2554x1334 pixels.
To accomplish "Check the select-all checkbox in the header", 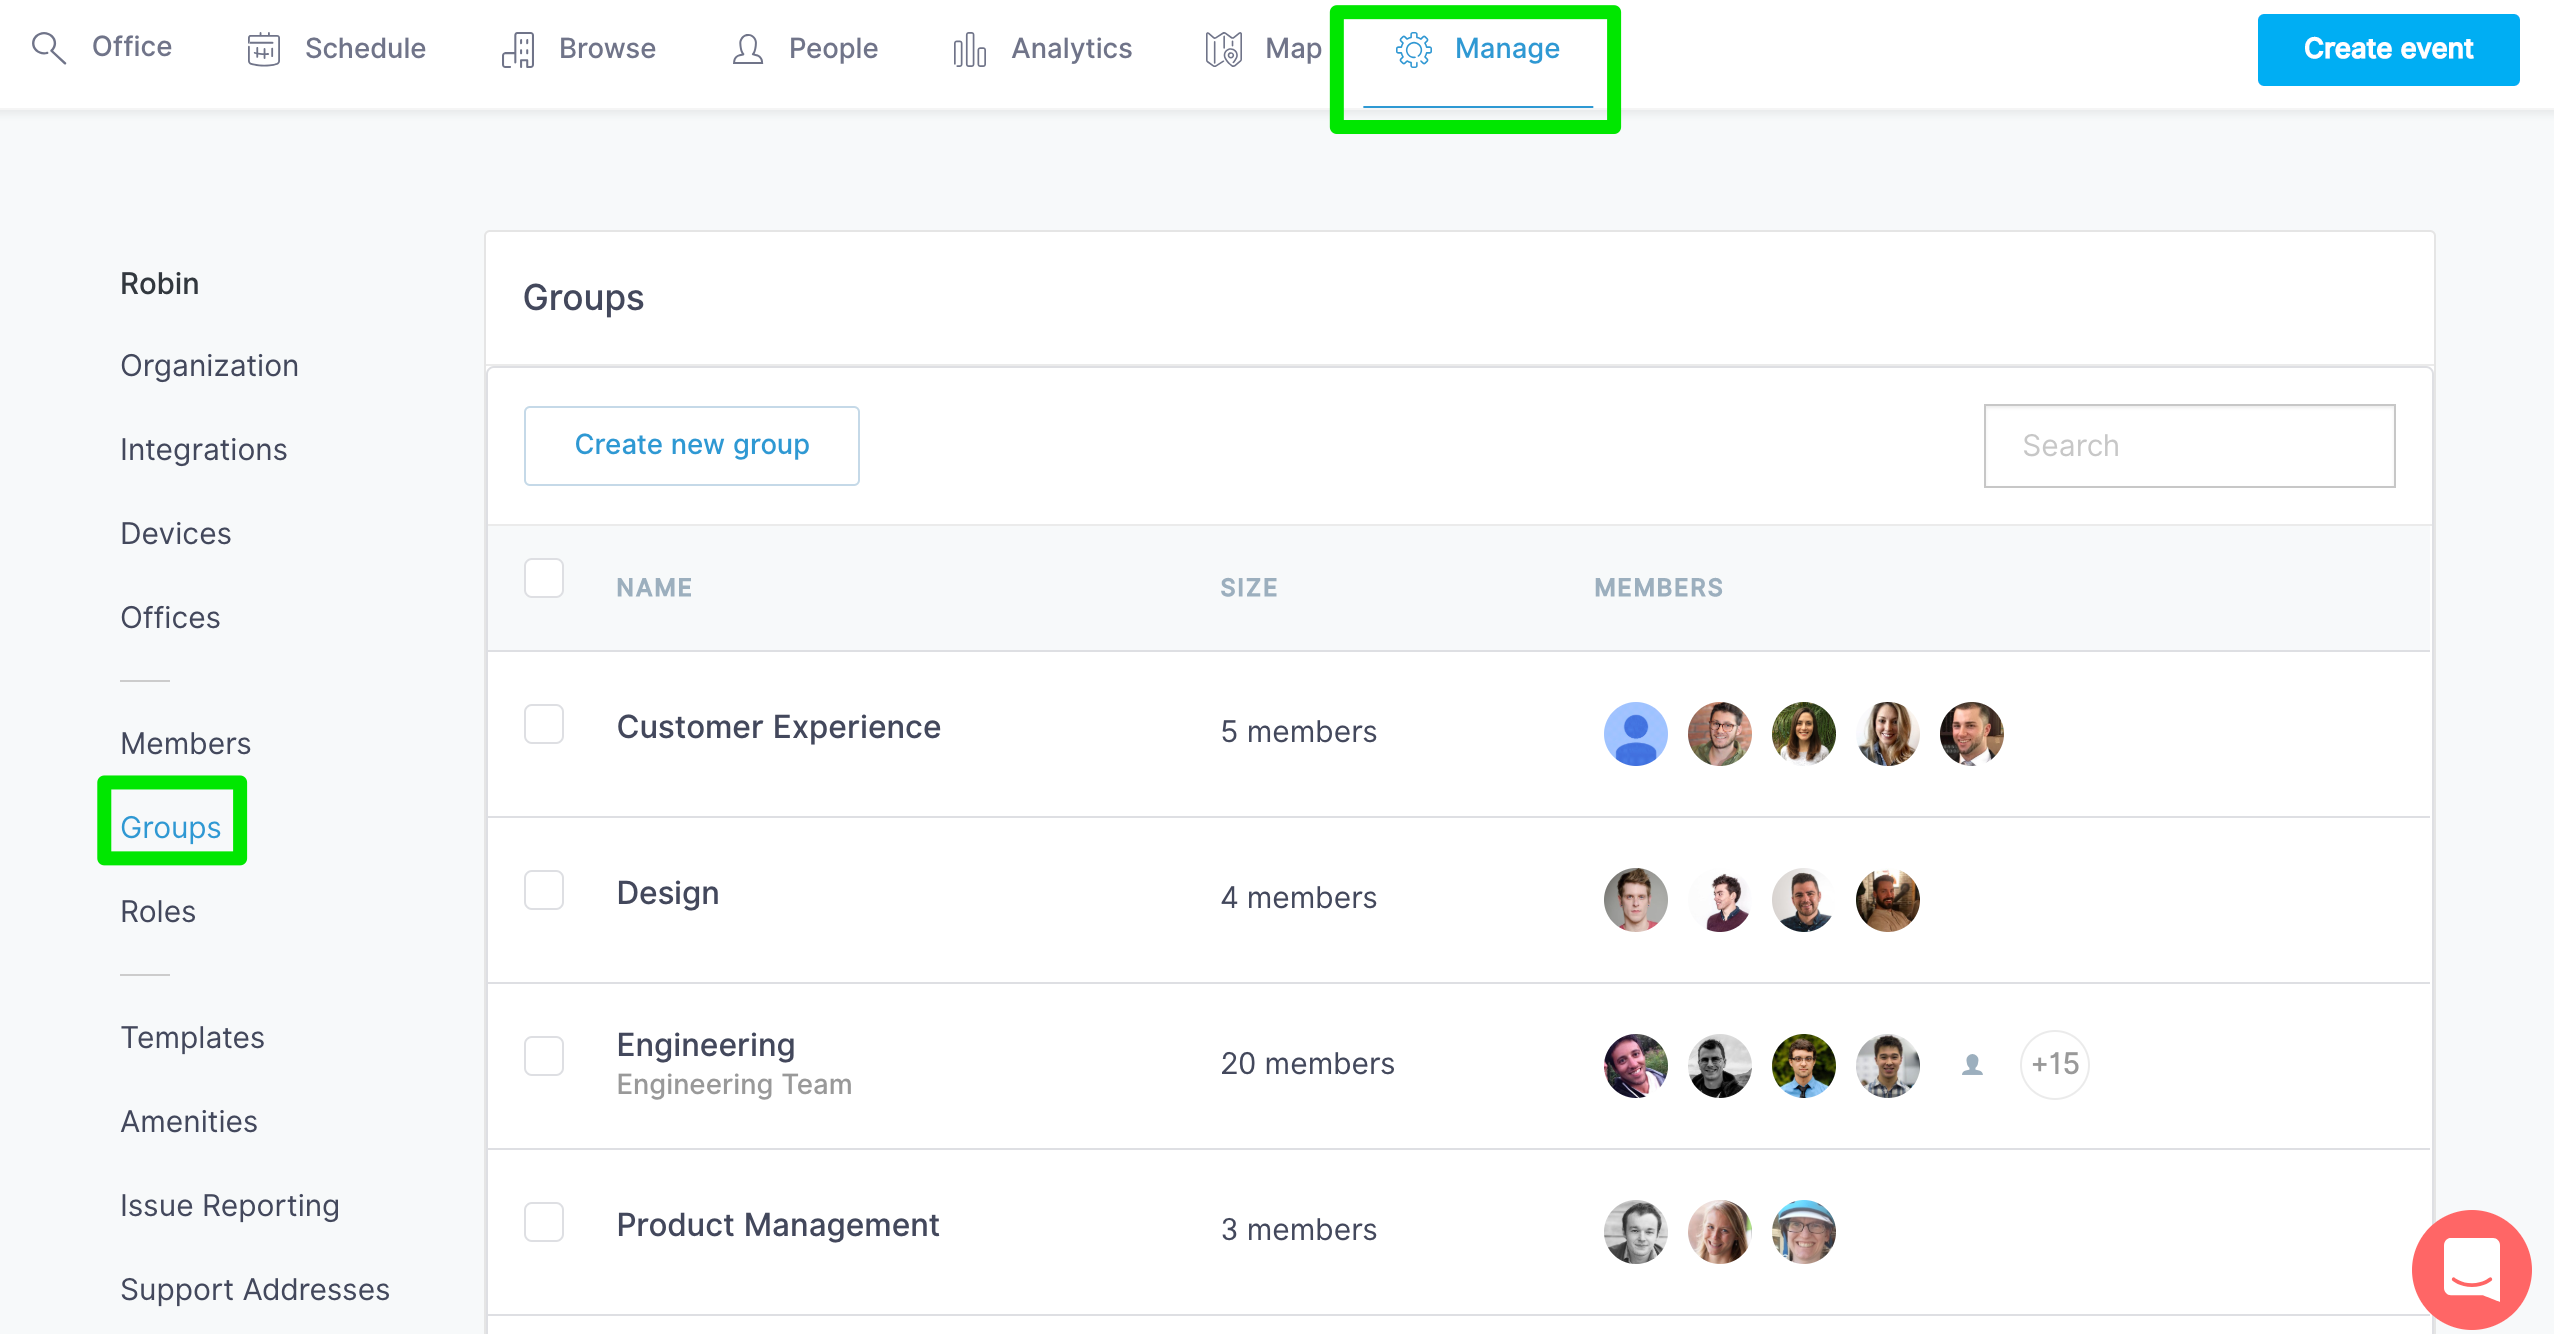I will click(544, 578).
